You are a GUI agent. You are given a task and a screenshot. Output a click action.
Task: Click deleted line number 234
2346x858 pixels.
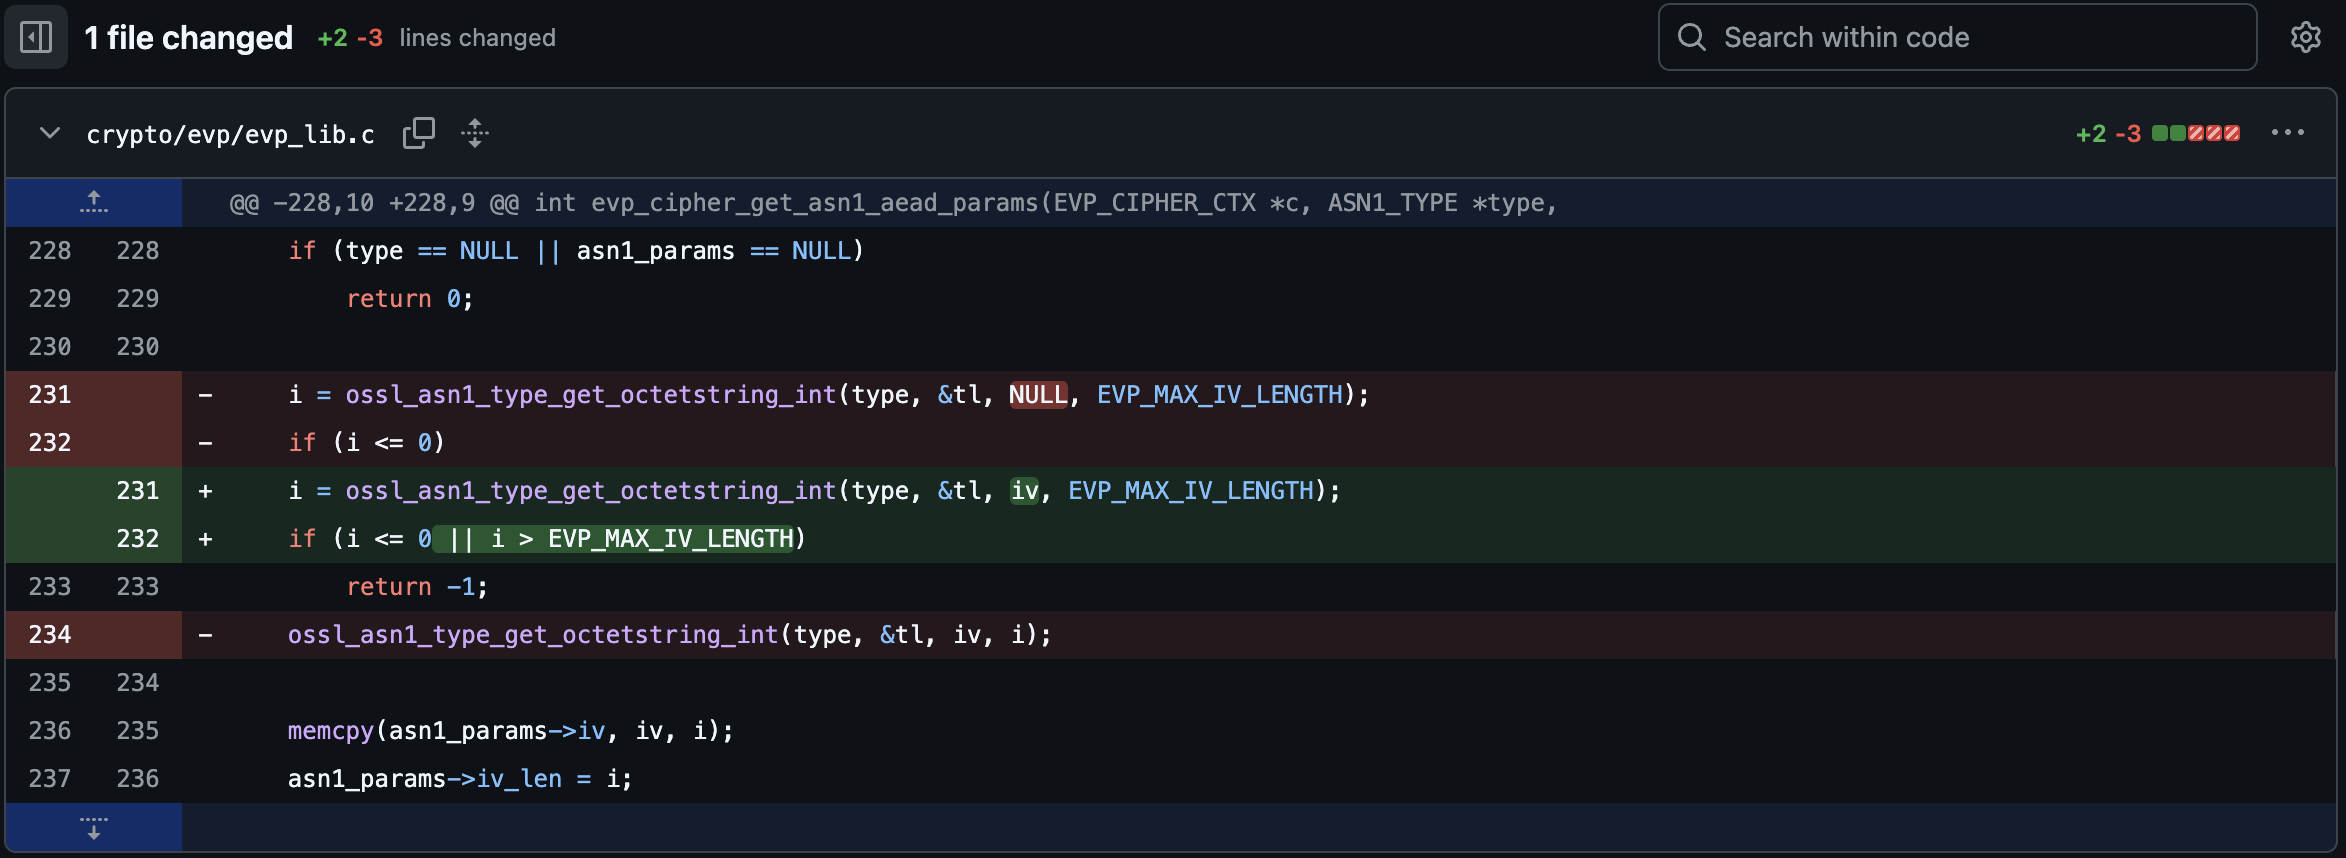point(50,635)
